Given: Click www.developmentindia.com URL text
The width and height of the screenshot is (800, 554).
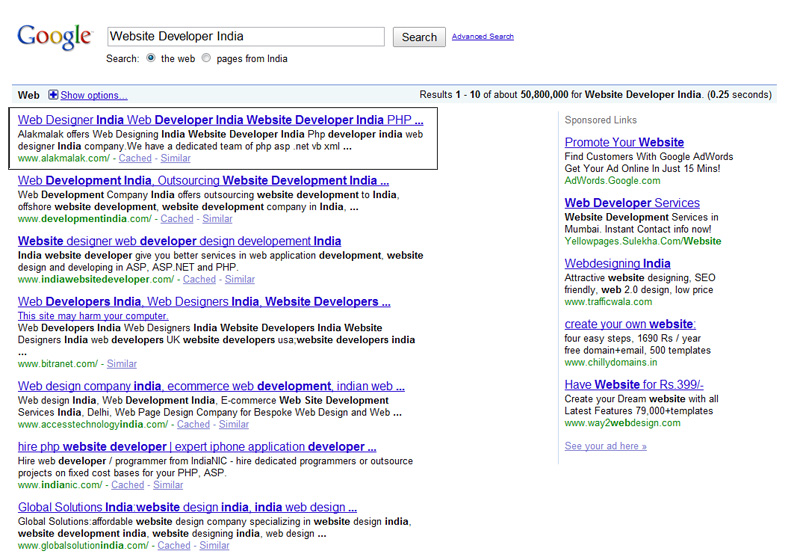Looking at the screenshot, I should click(85, 219).
